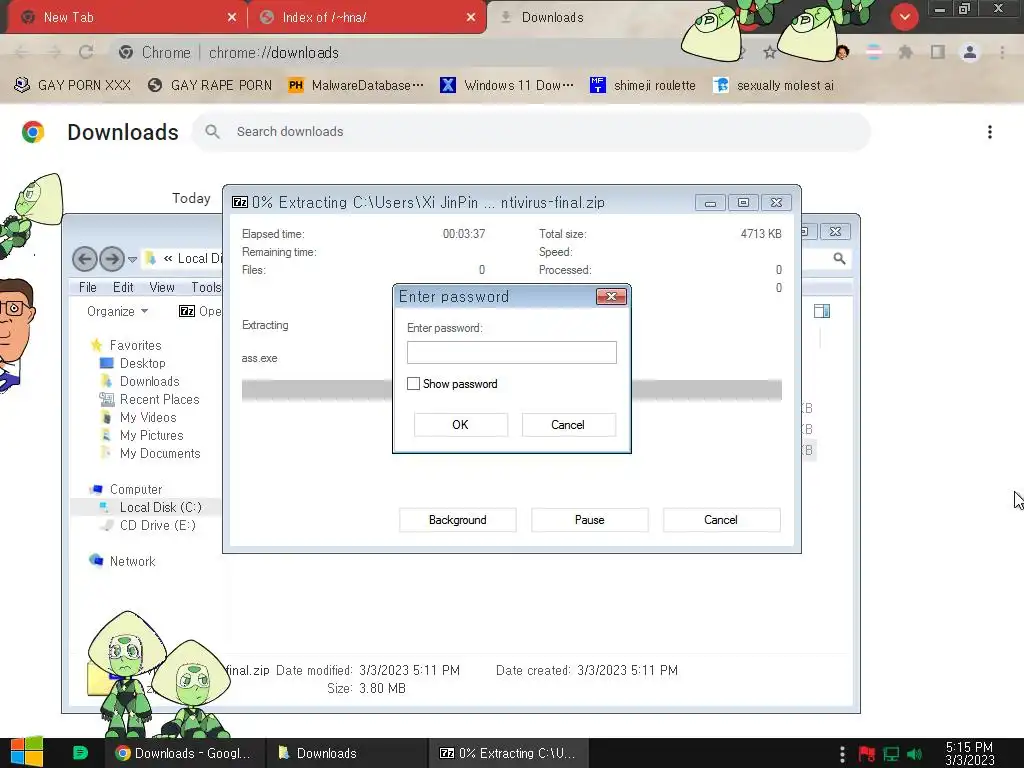
Task: Open the network tray icon
Action: 891,754
